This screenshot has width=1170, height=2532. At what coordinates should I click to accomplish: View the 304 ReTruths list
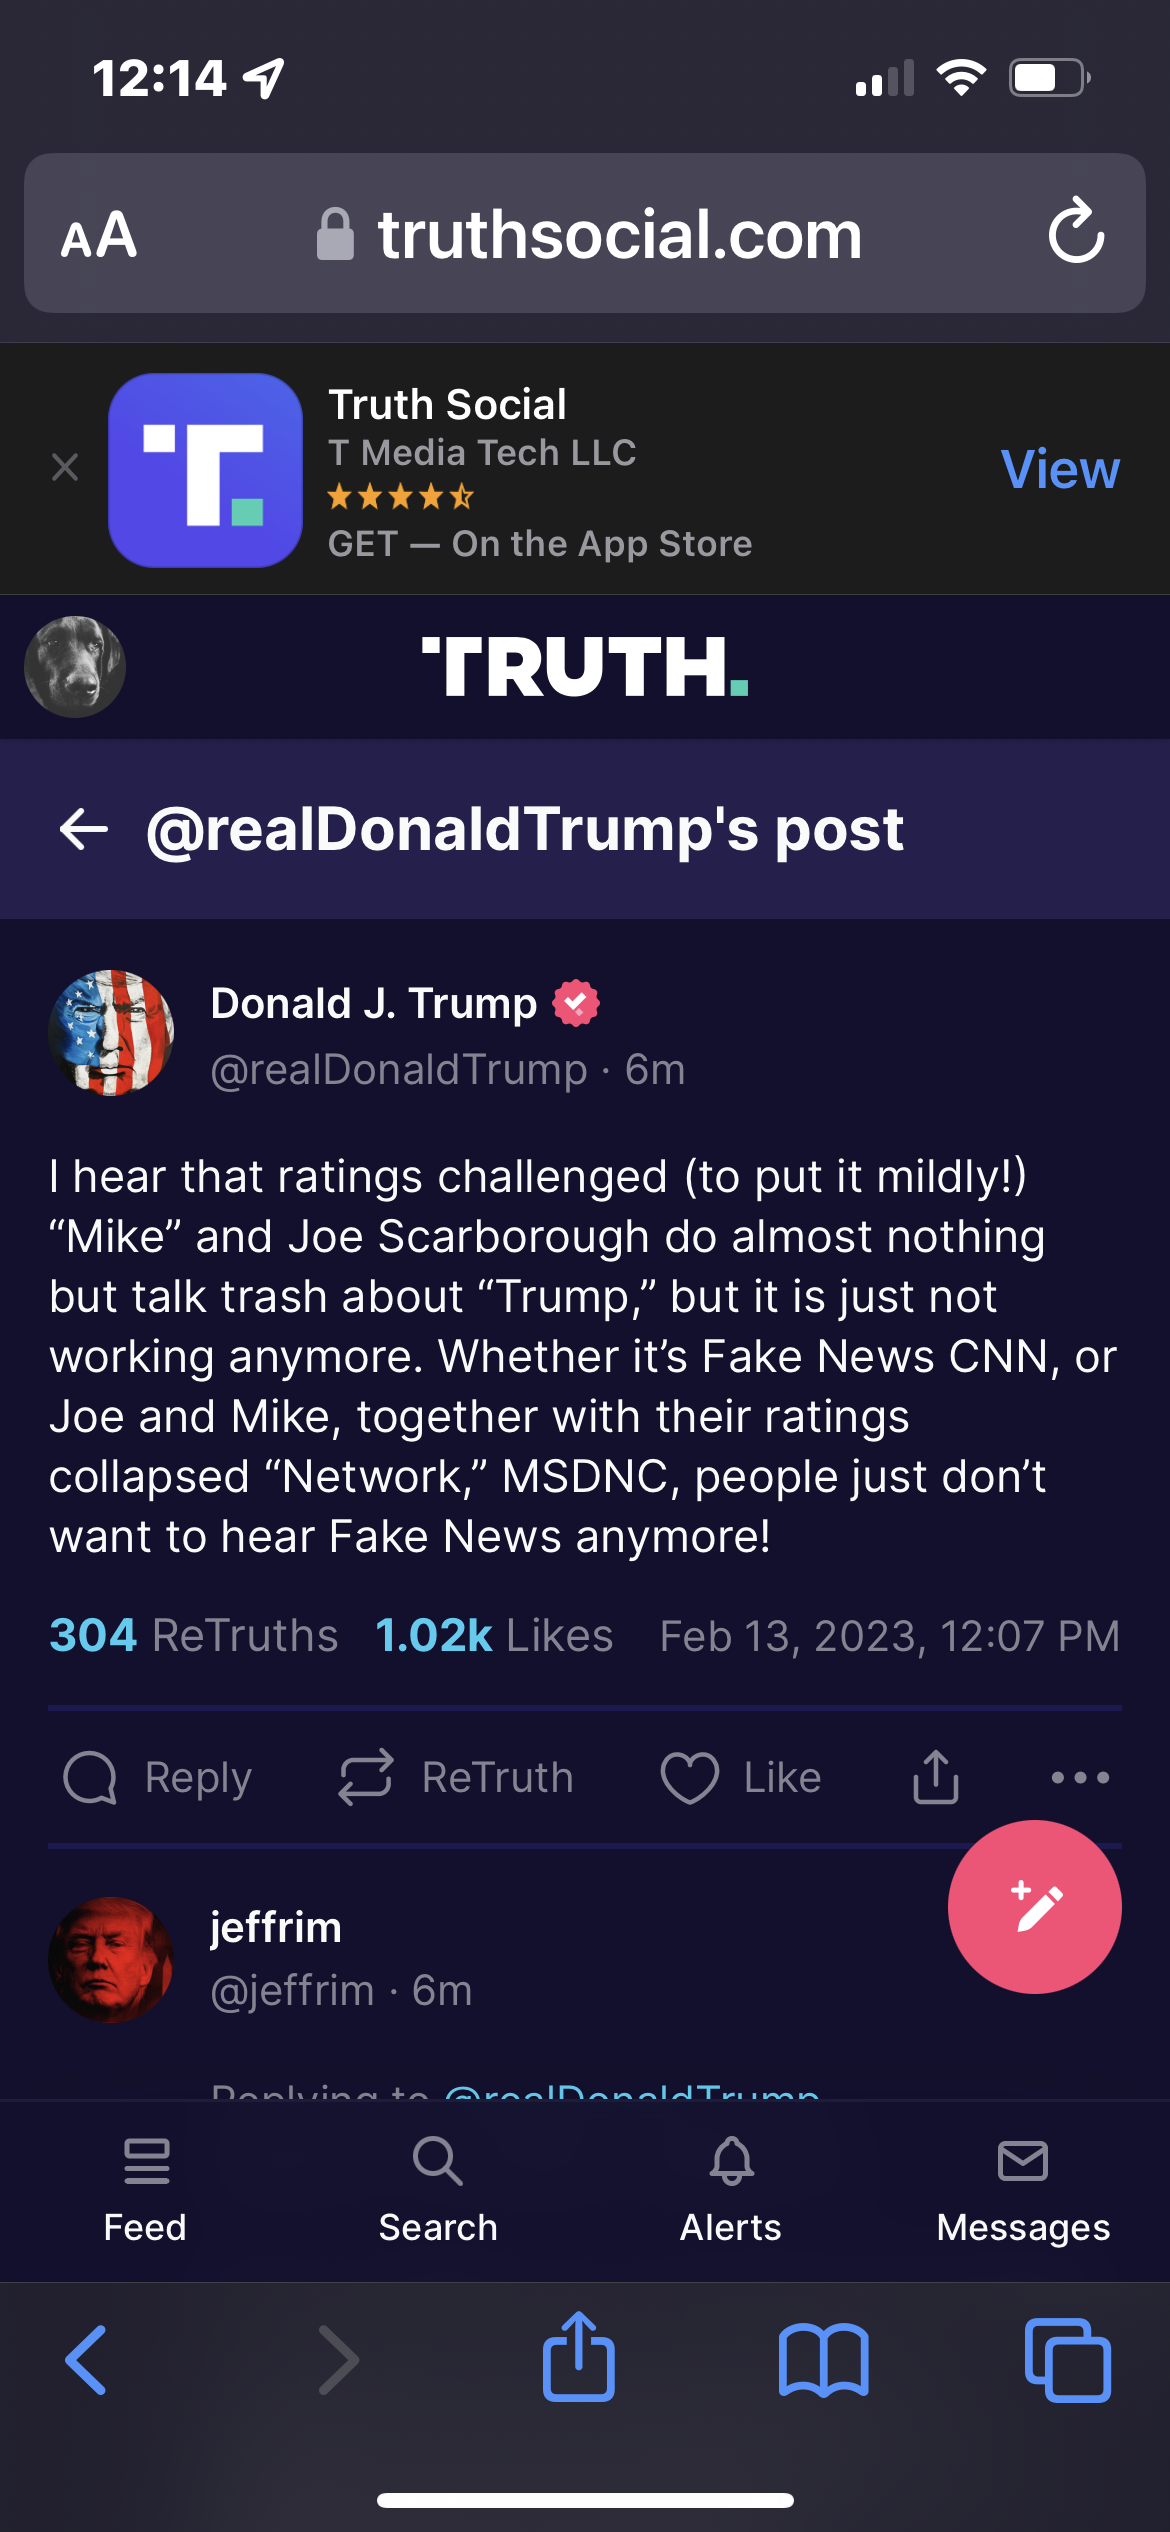click(x=194, y=1636)
